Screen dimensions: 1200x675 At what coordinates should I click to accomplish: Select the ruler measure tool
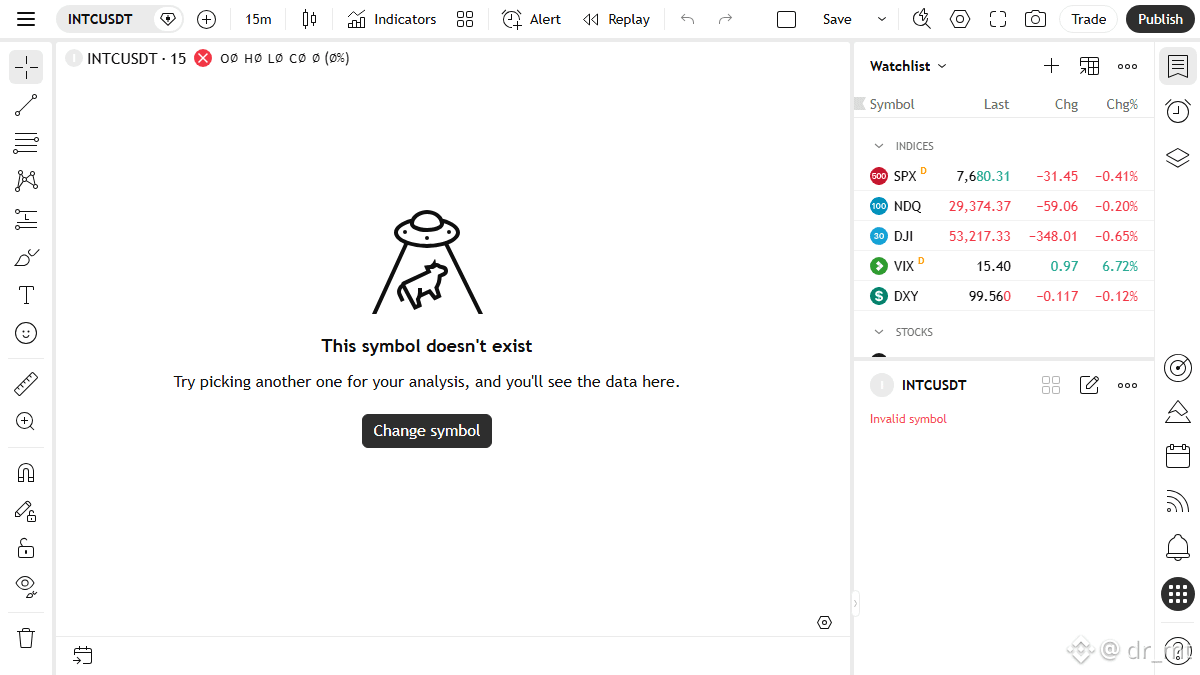click(26, 383)
